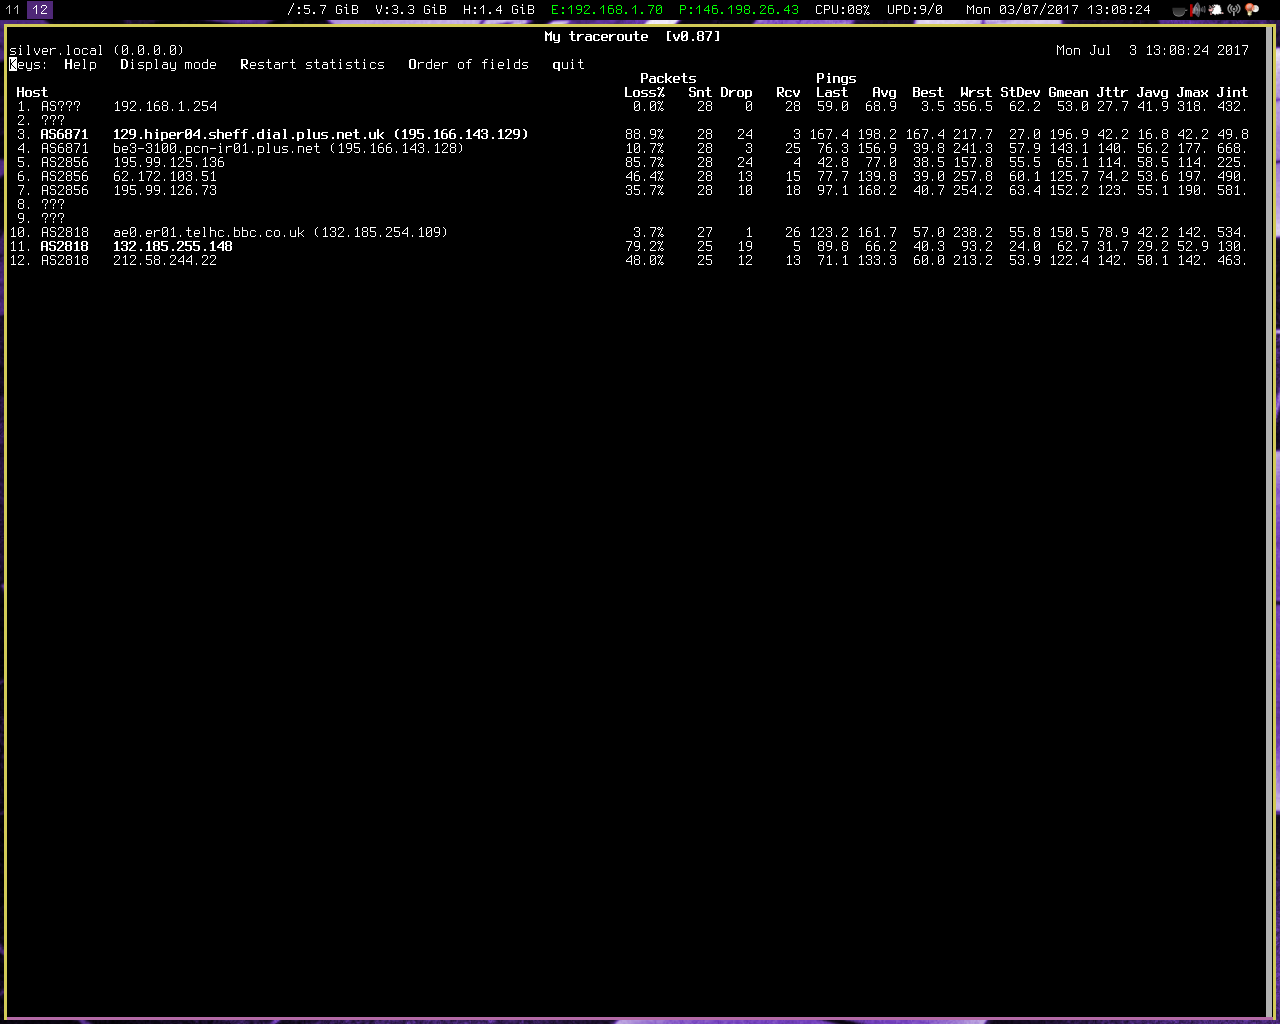This screenshot has height=1024, width=1280.
Task: Select hop 5 host 195.99.125.136
Action: [169, 162]
